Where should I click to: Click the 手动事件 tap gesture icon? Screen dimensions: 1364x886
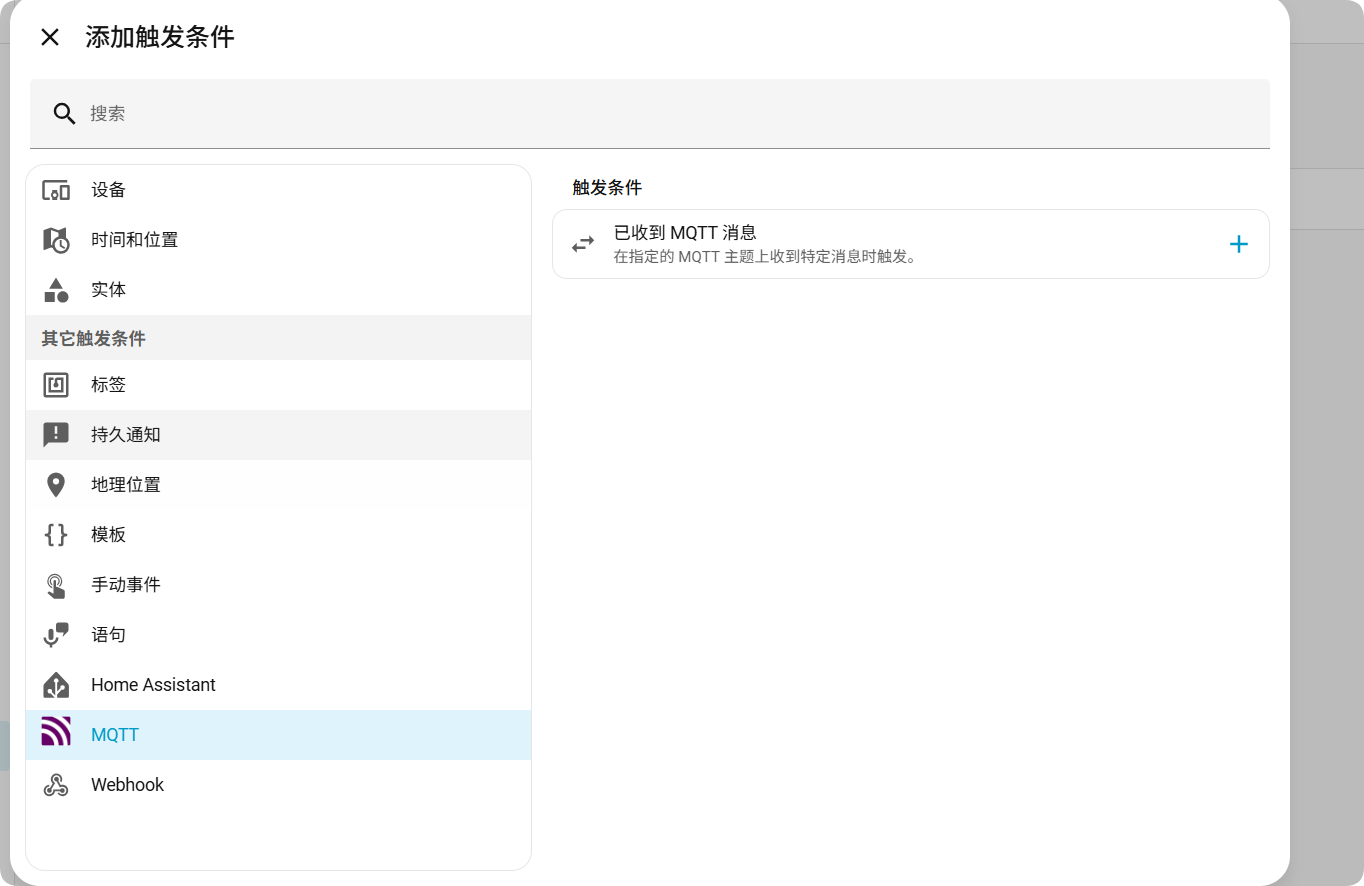pyautogui.click(x=56, y=585)
